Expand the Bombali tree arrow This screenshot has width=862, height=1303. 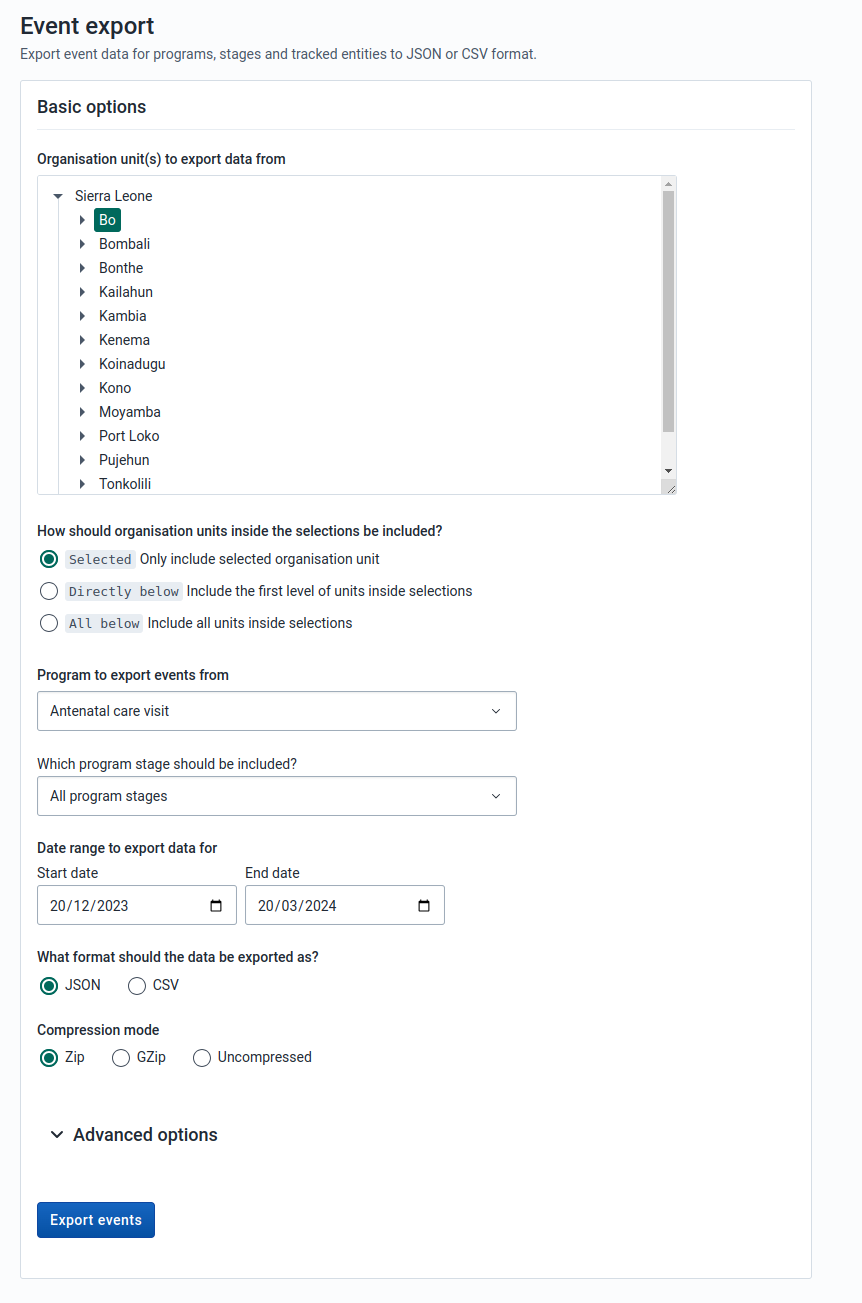(x=83, y=244)
